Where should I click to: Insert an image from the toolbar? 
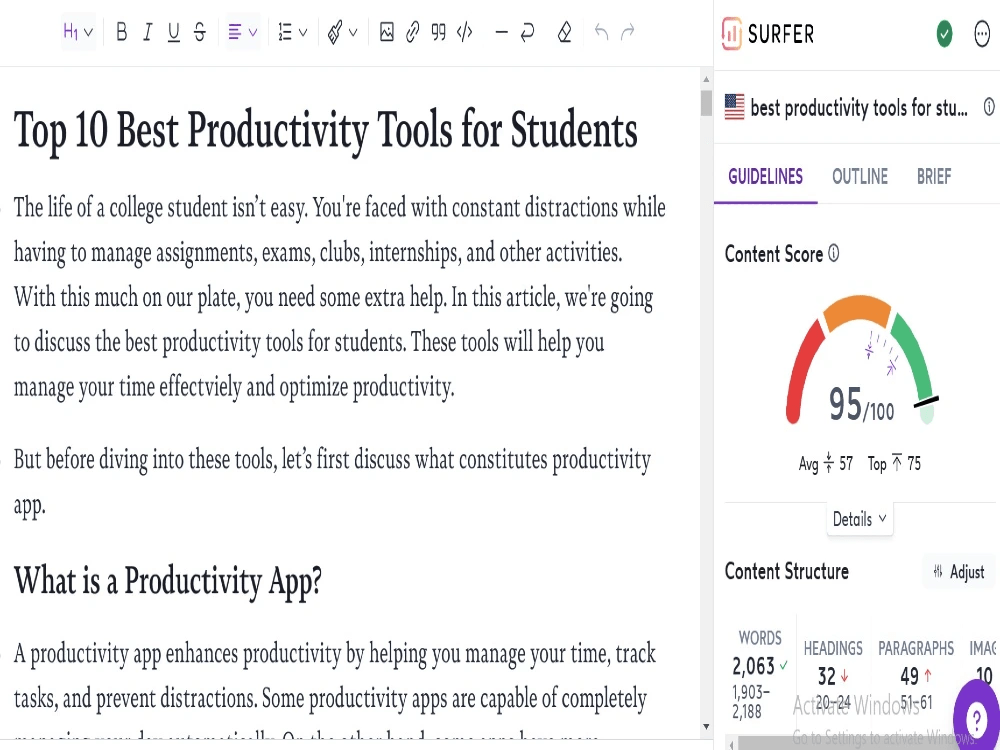tap(386, 32)
